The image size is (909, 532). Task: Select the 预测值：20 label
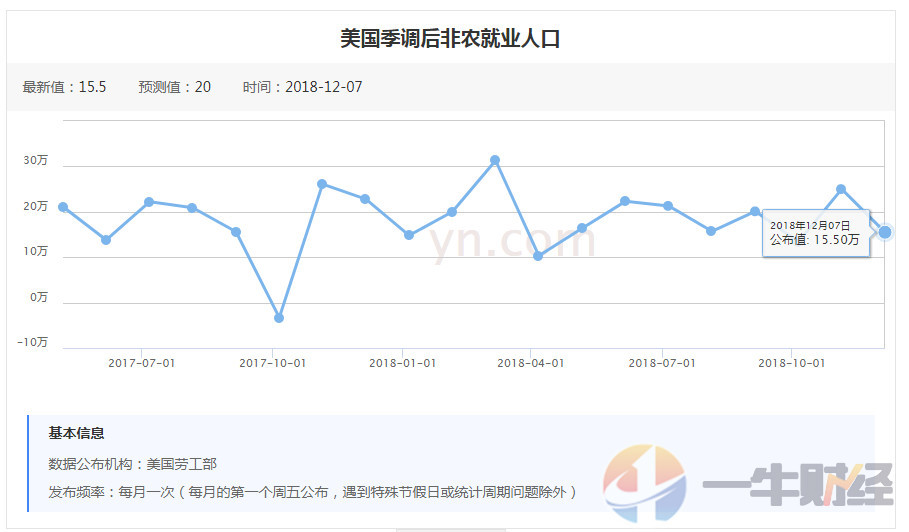[174, 87]
